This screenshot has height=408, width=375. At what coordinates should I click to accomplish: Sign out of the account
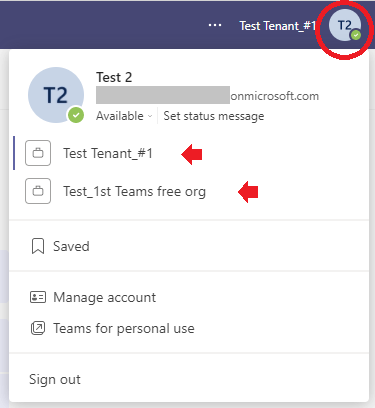[55, 379]
